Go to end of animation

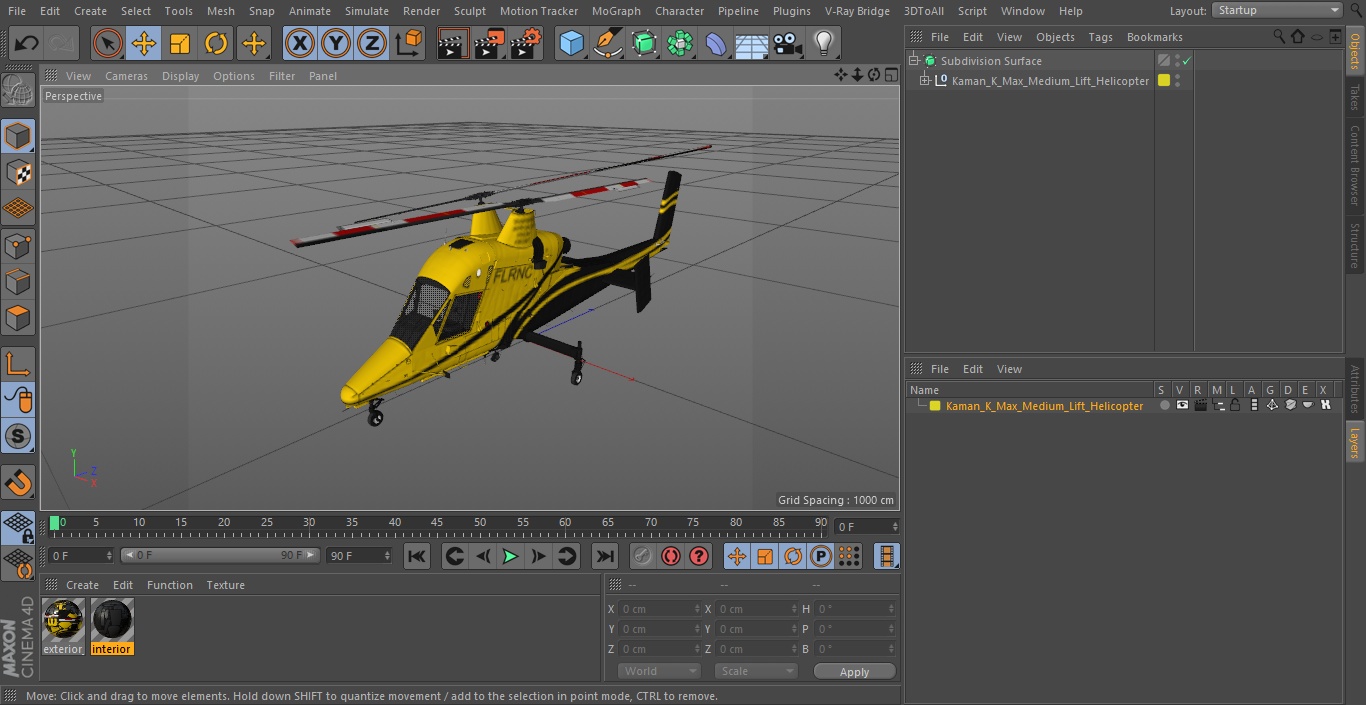[x=605, y=556]
